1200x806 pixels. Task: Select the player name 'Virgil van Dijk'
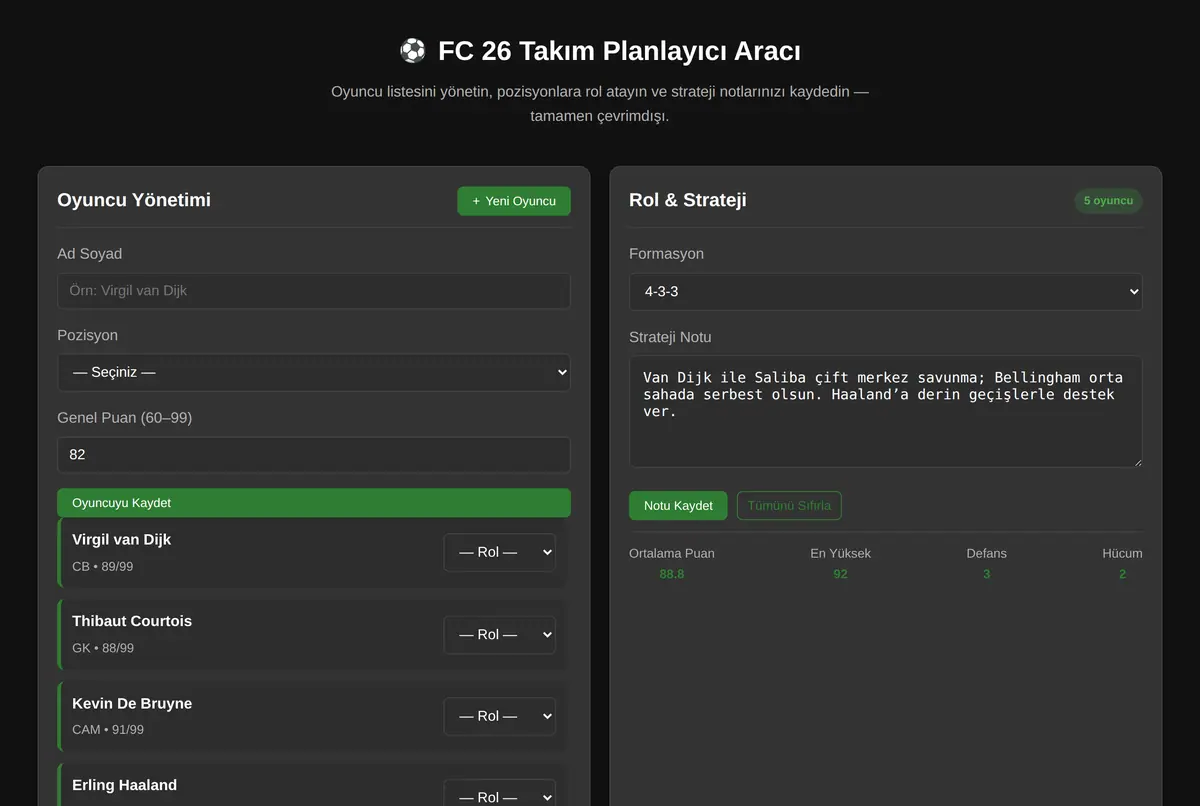click(x=121, y=539)
